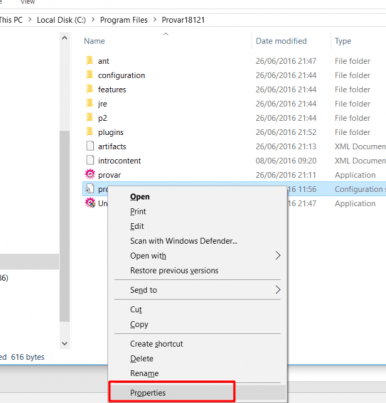Click the jre folder icon
386x403 pixels.
[90, 103]
